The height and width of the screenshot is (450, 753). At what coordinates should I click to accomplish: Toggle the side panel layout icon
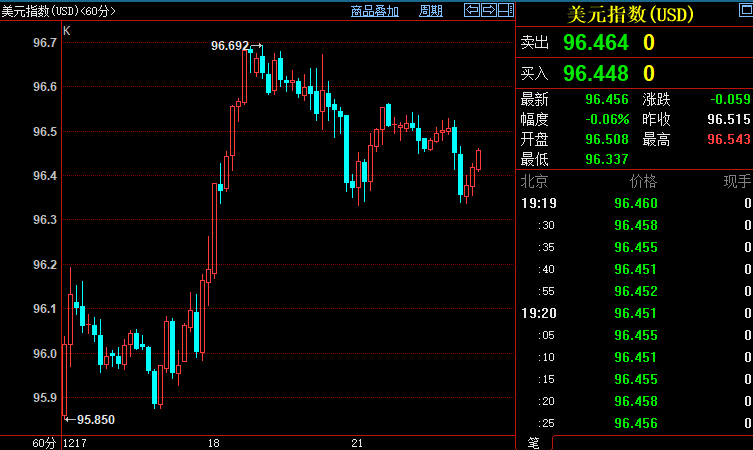pyautogui.click(x=505, y=11)
